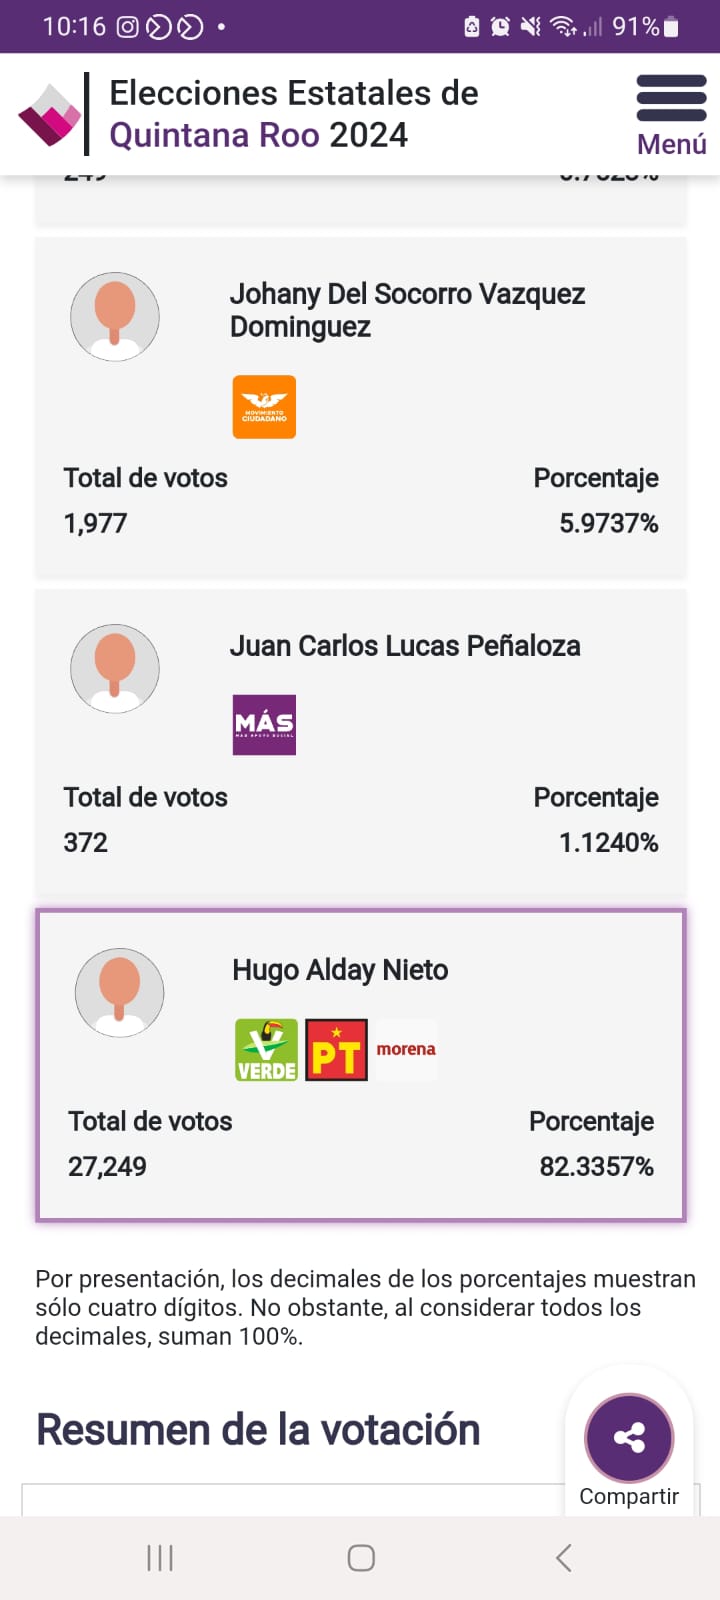Click the Elecciones Estatales de Quintana Roo title
The width and height of the screenshot is (720, 1600).
tap(294, 114)
